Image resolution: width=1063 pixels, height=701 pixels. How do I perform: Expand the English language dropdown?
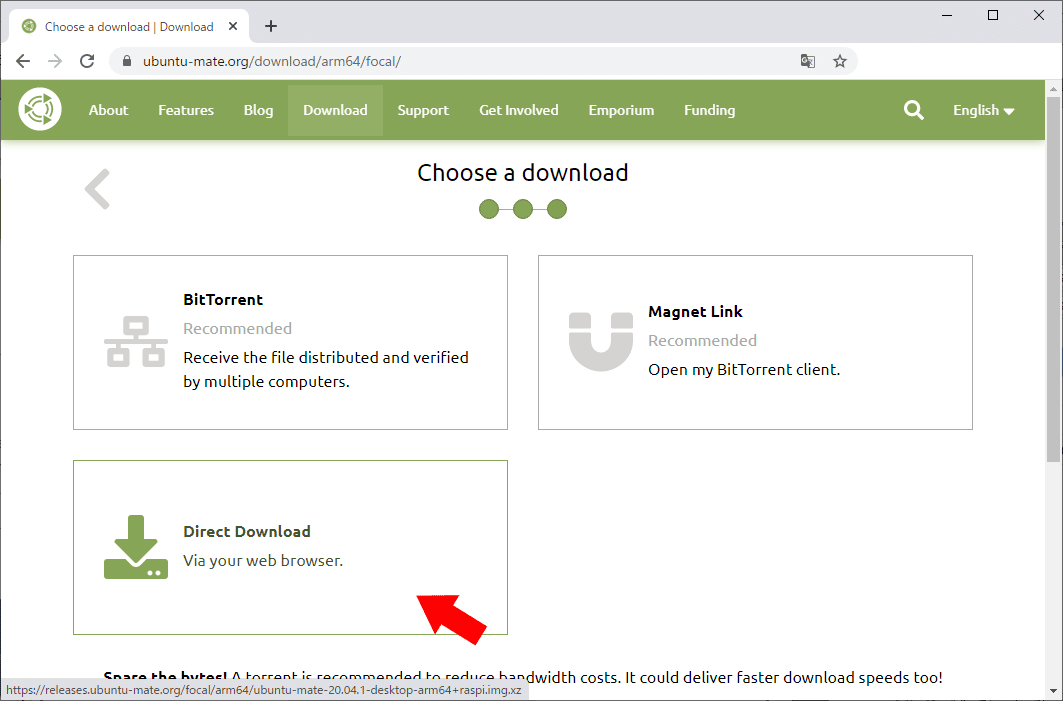tap(983, 111)
